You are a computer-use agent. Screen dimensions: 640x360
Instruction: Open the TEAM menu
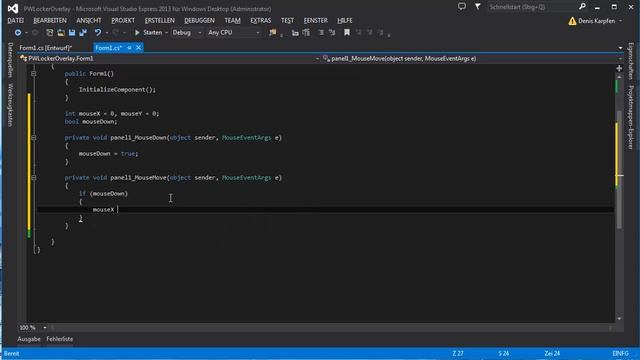(232, 20)
